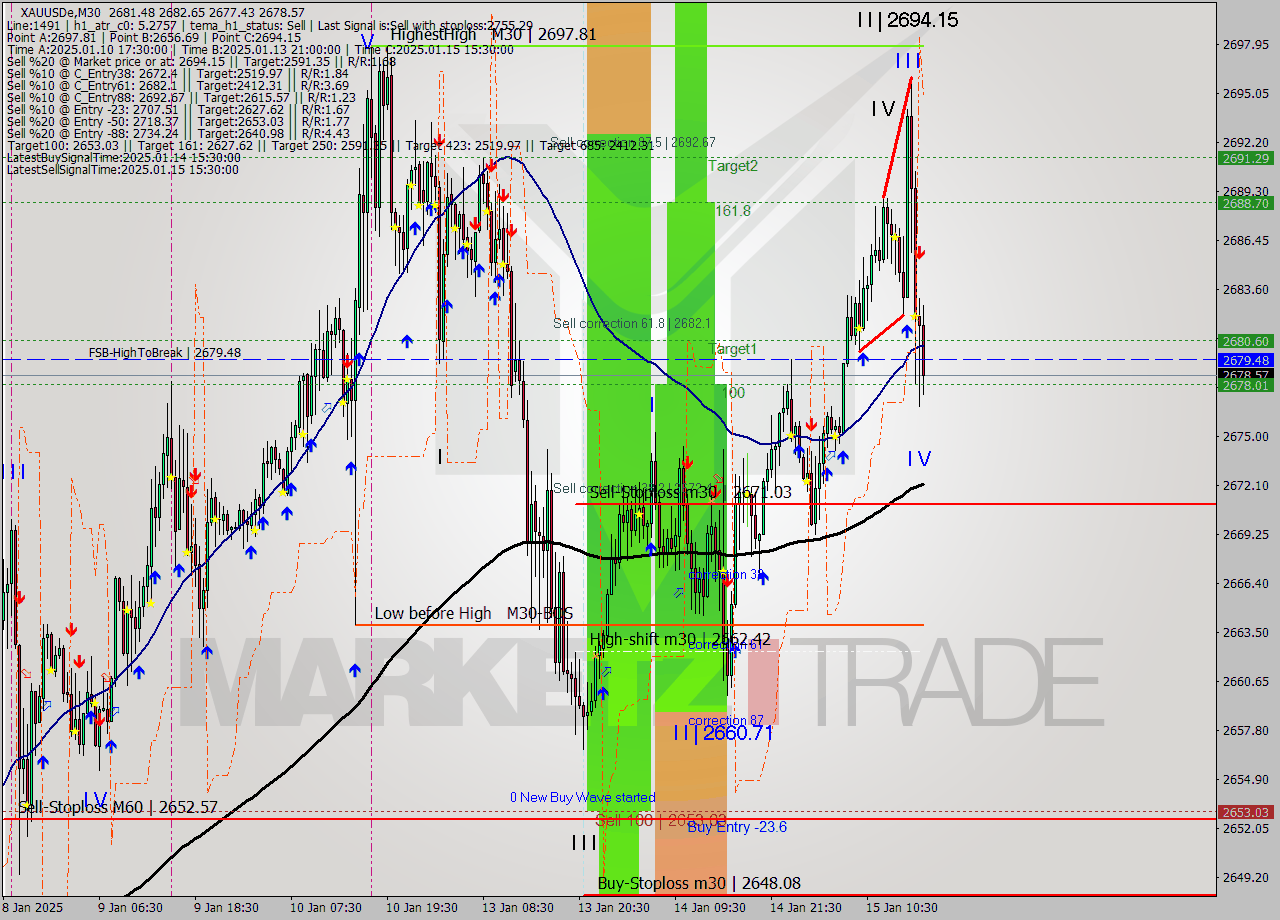Image resolution: width=1280 pixels, height=920 pixels.
Task: Click the '0 New Buy Wave started' text
Action: click(x=582, y=797)
